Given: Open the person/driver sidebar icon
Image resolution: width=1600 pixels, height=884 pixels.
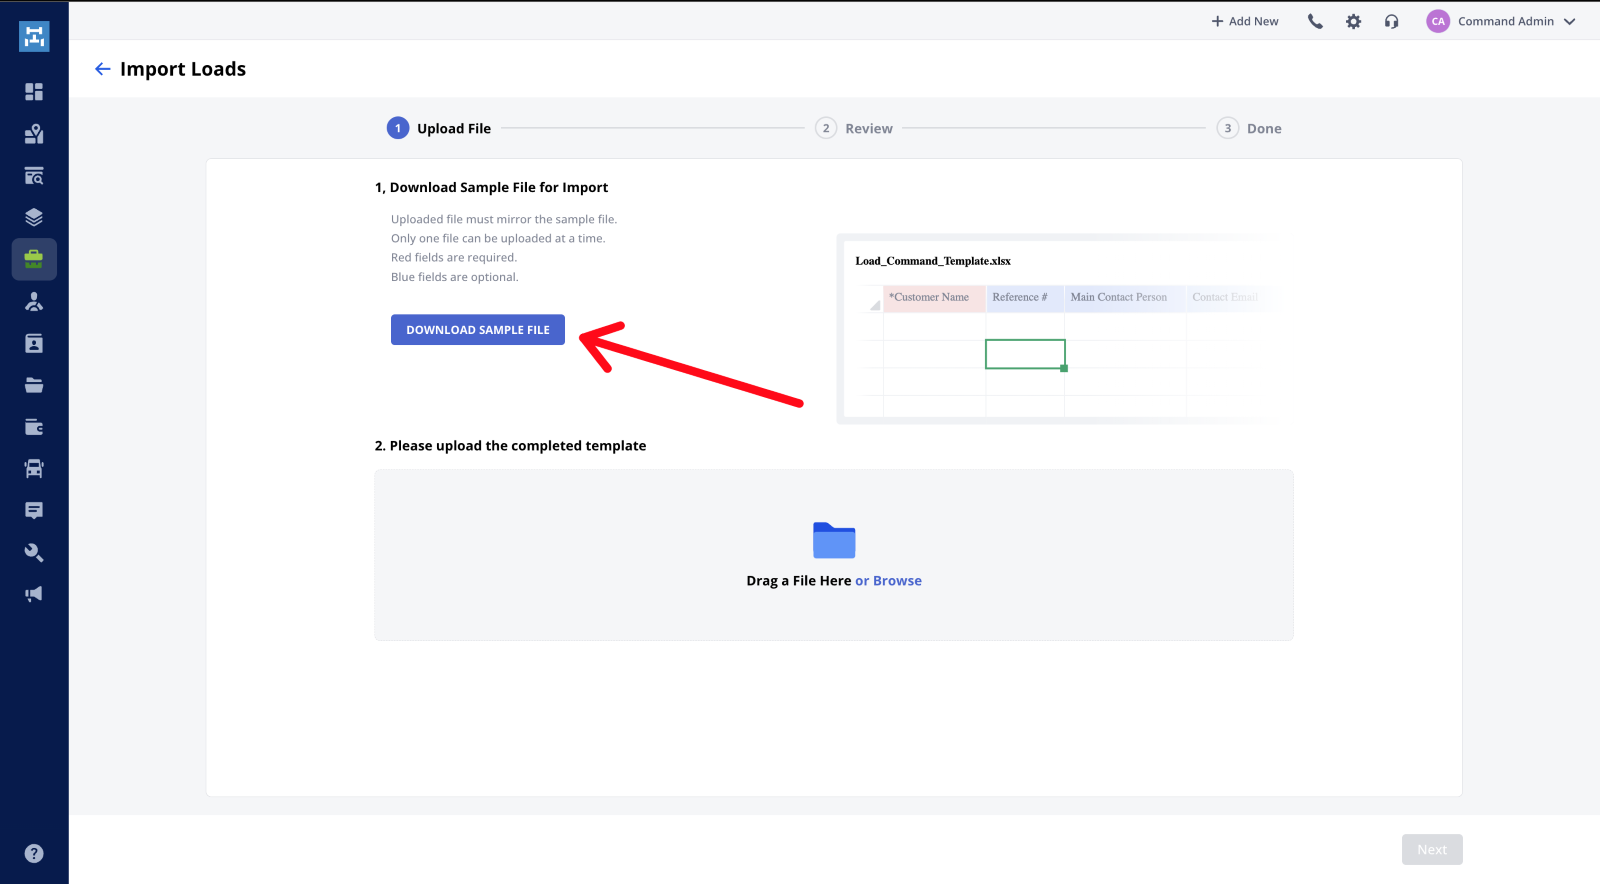Looking at the screenshot, I should (34, 301).
